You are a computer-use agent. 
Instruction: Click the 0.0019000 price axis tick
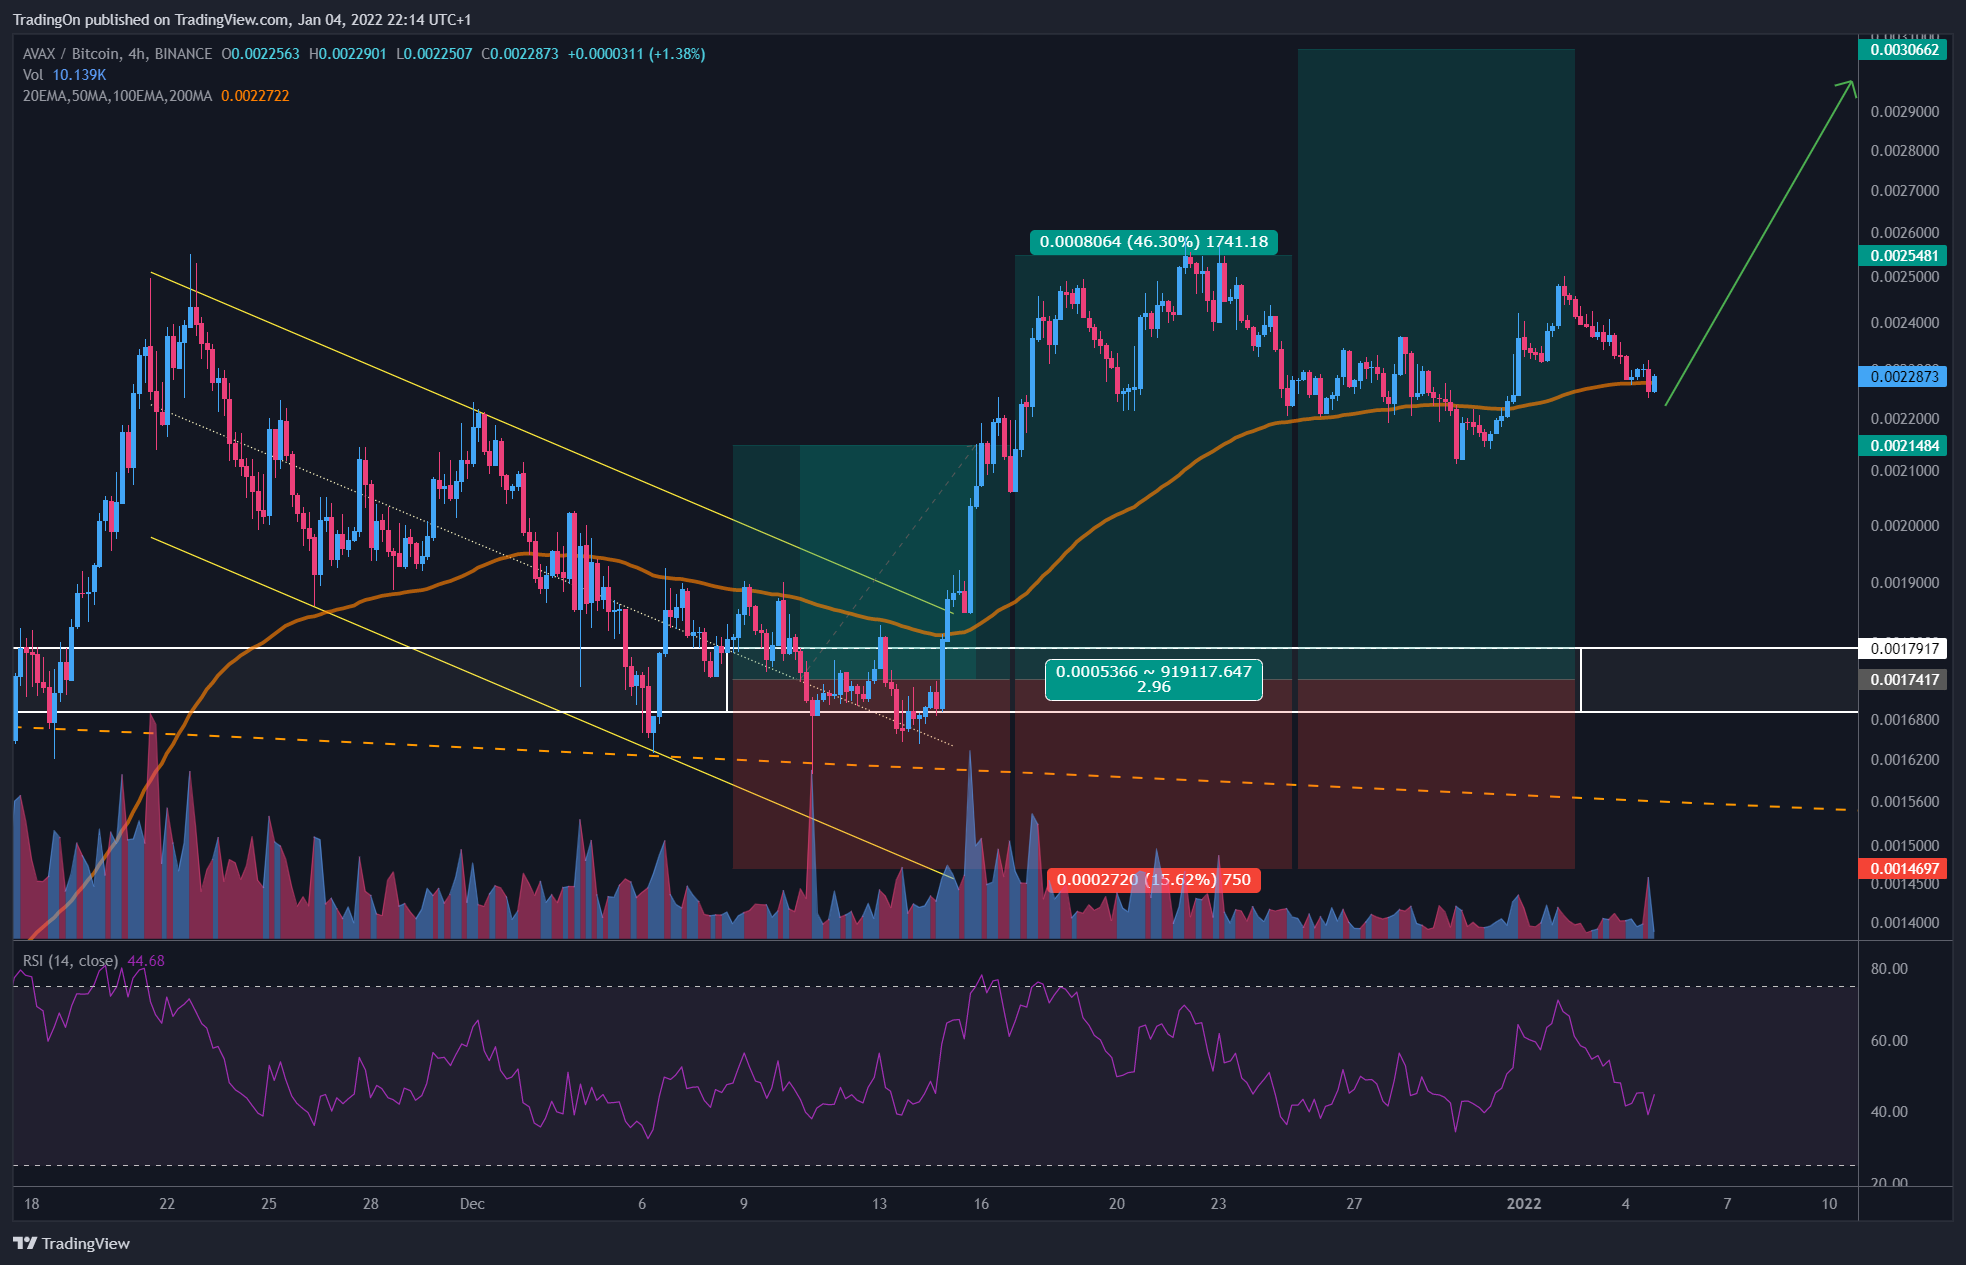point(1905,583)
